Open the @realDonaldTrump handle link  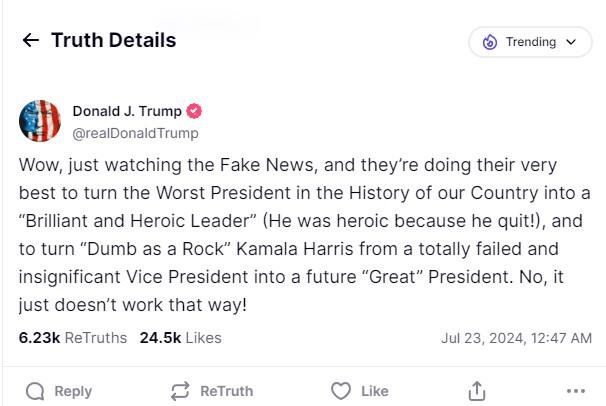135,133
